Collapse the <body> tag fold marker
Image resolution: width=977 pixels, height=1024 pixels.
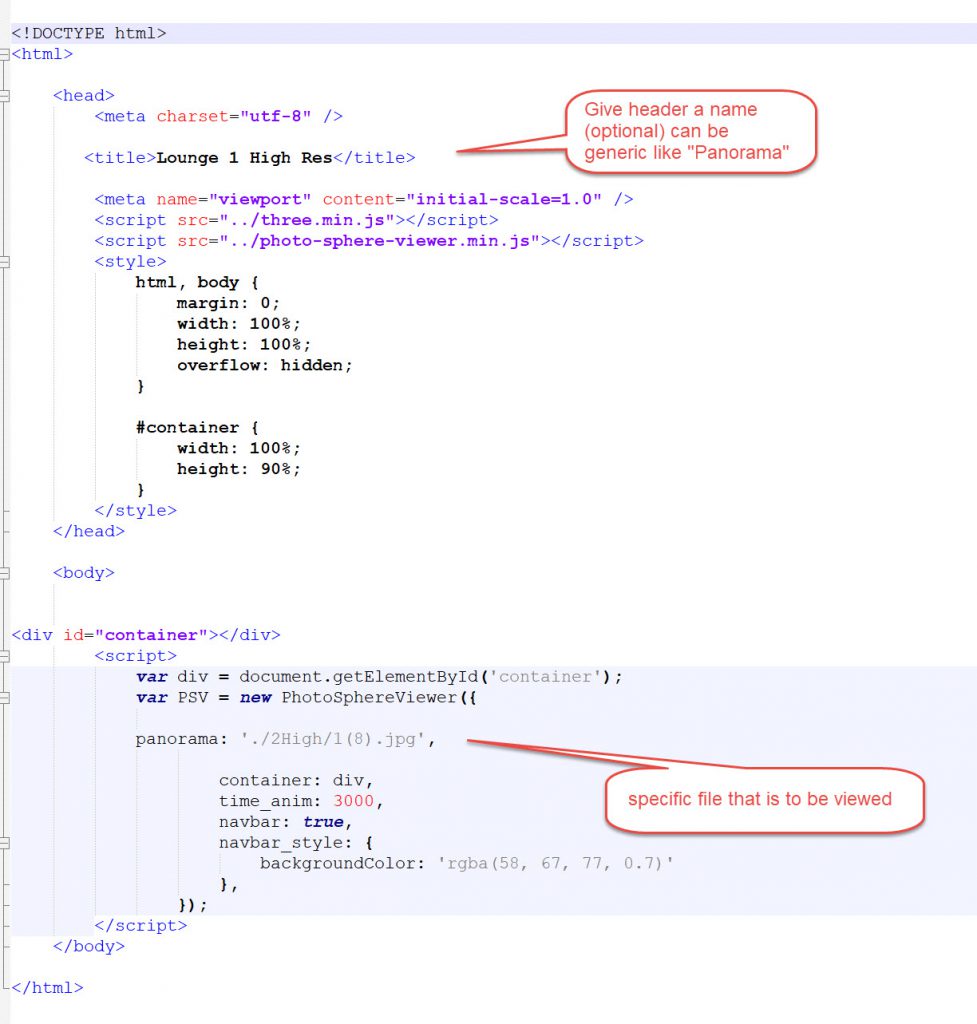tap(5, 573)
